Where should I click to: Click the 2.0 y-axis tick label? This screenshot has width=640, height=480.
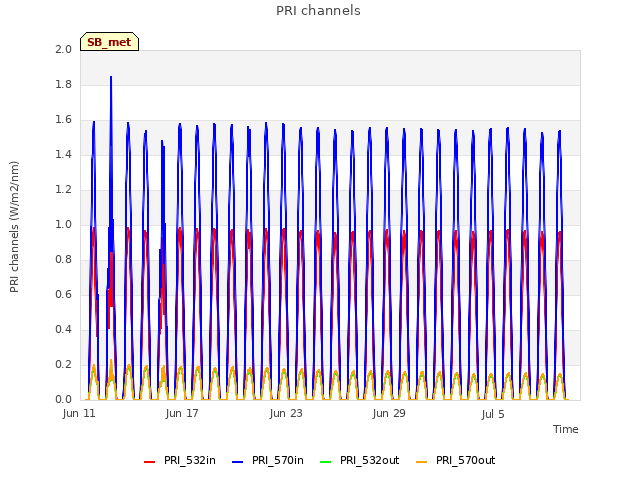click(63, 49)
